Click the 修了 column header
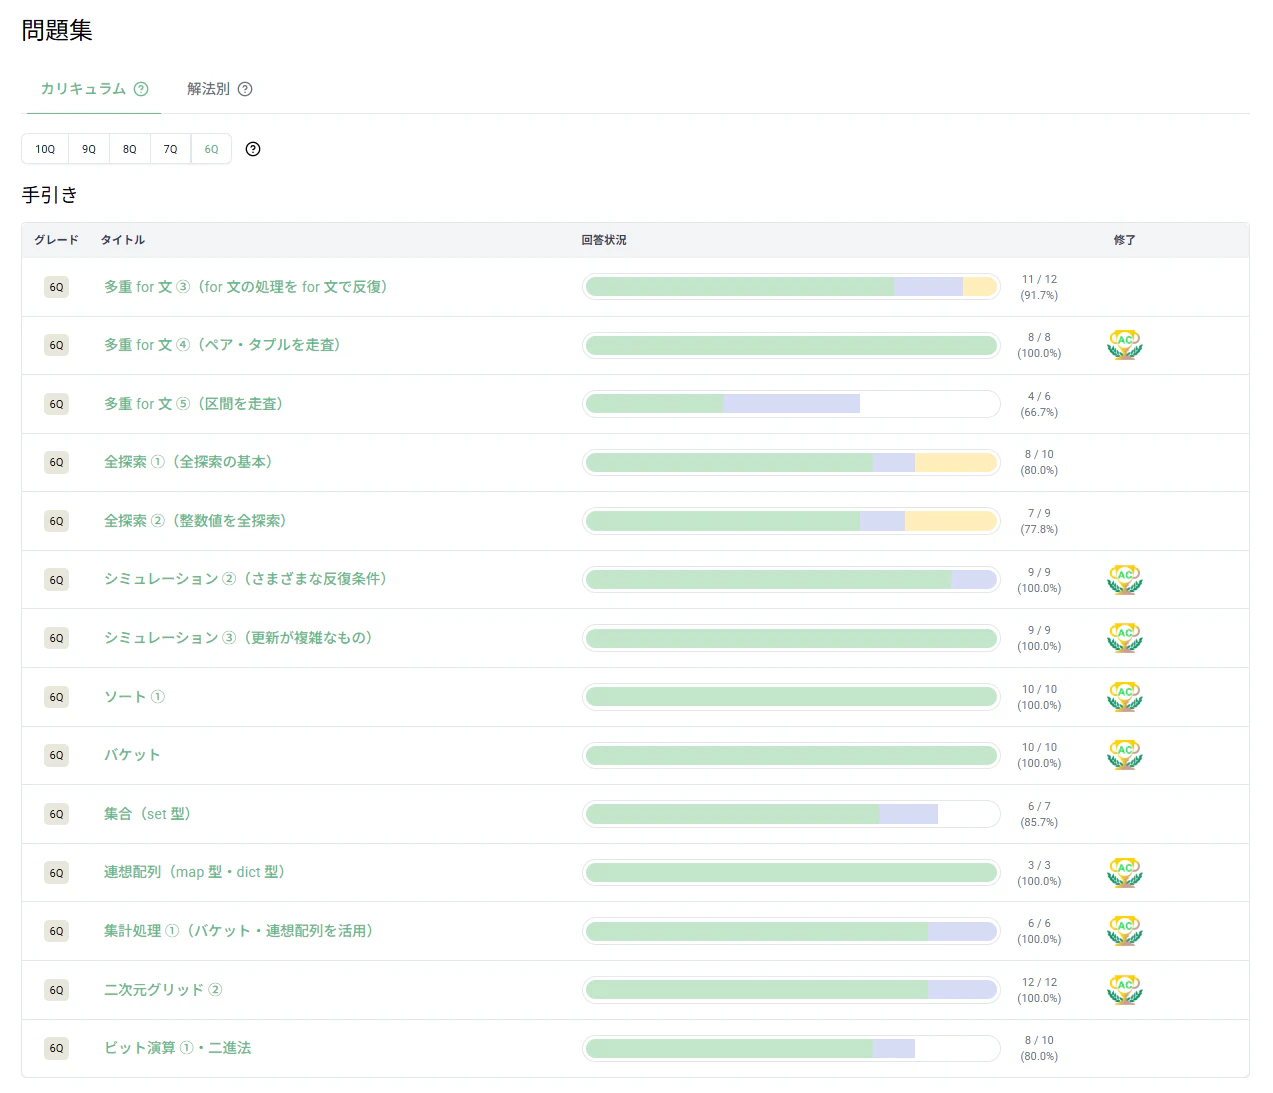1273x1093 pixels. 1125,240
